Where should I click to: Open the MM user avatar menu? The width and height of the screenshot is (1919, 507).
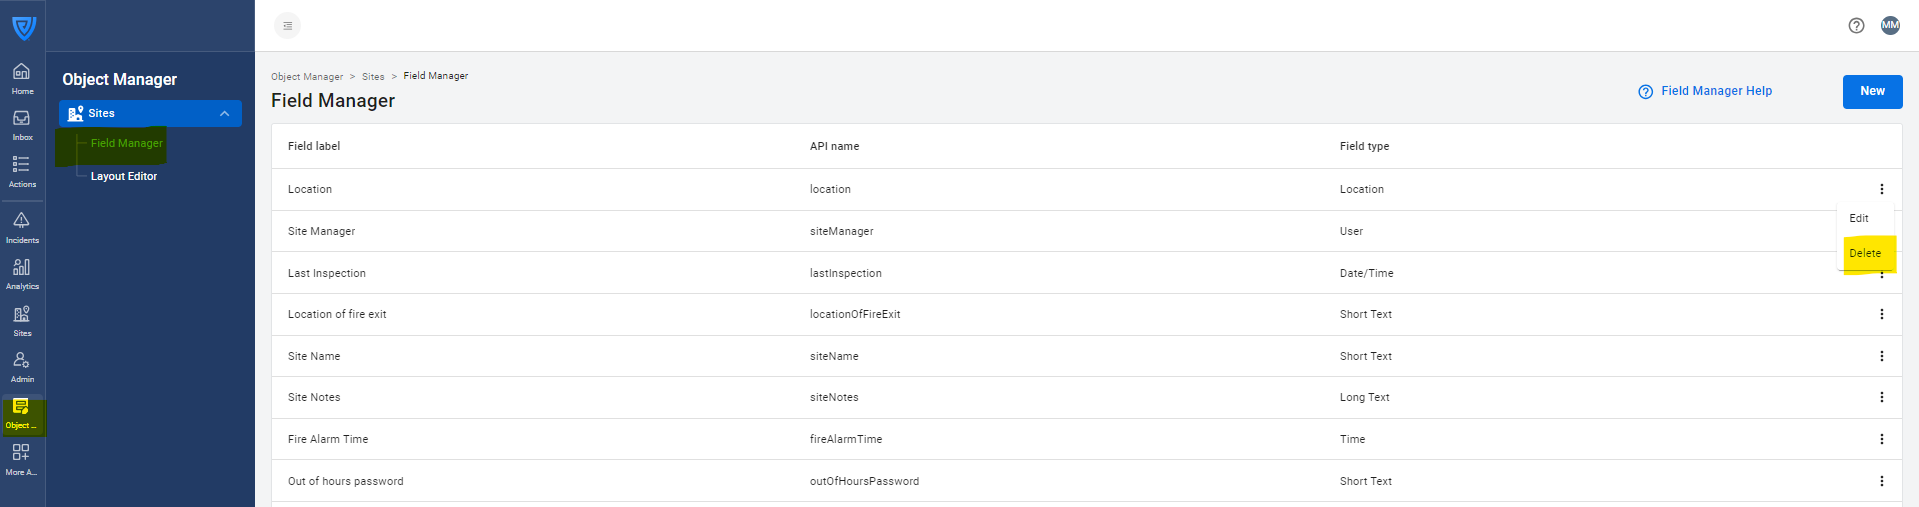point(1890,26)
